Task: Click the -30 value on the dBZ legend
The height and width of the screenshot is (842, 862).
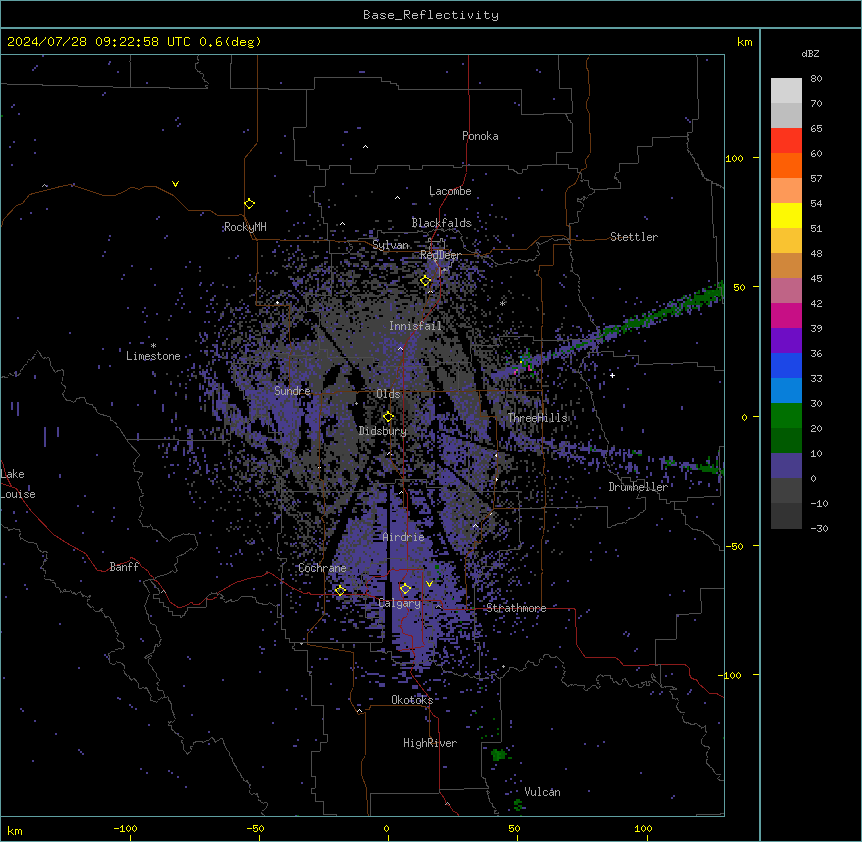Action: click(x=819, y=528)
